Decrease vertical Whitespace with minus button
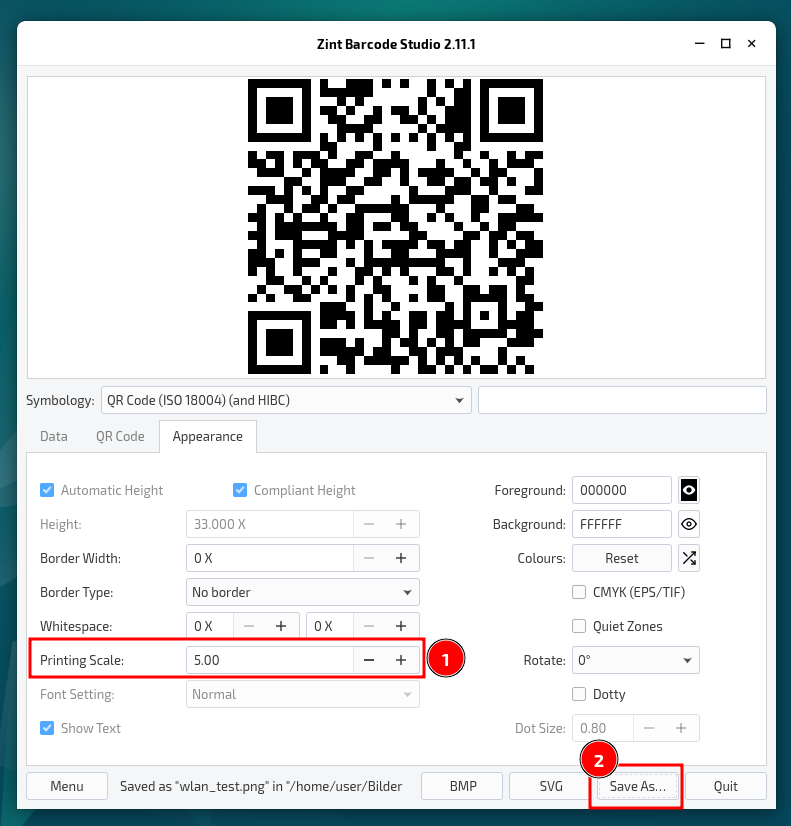Viewport: 791px width, 826px height. (369, 626)
